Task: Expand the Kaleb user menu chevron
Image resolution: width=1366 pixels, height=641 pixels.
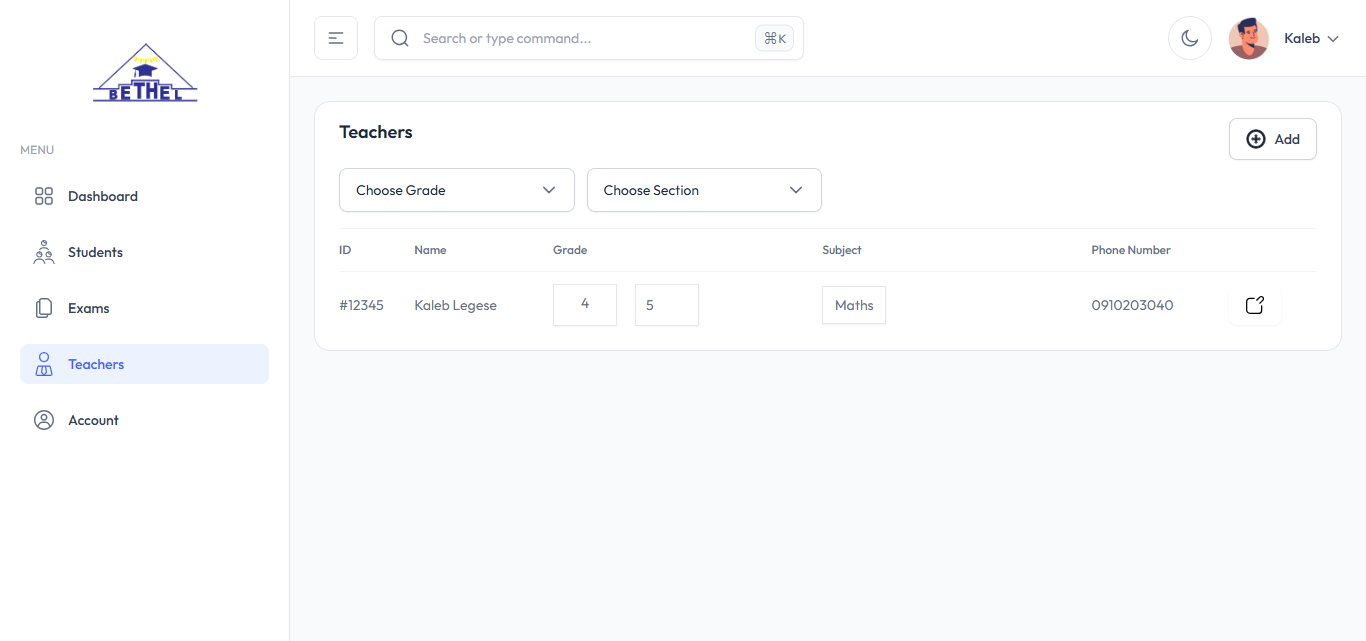Action: [1332, 39]
